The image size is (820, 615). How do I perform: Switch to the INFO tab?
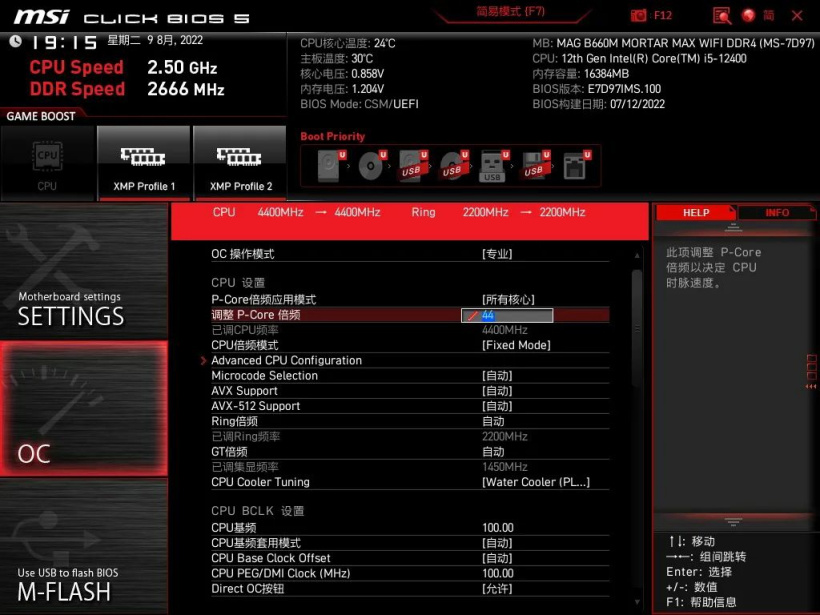[777, 213]
